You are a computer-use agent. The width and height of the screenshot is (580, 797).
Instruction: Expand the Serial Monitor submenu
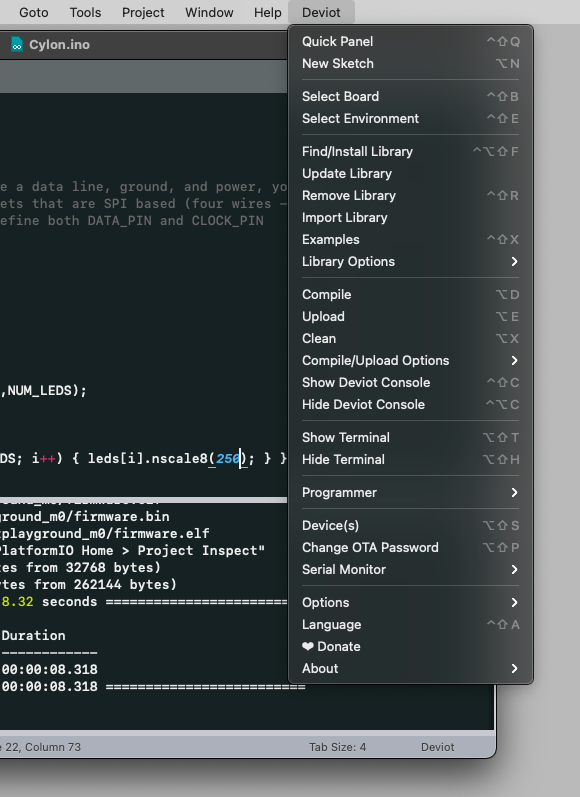(x=410, y=570)
